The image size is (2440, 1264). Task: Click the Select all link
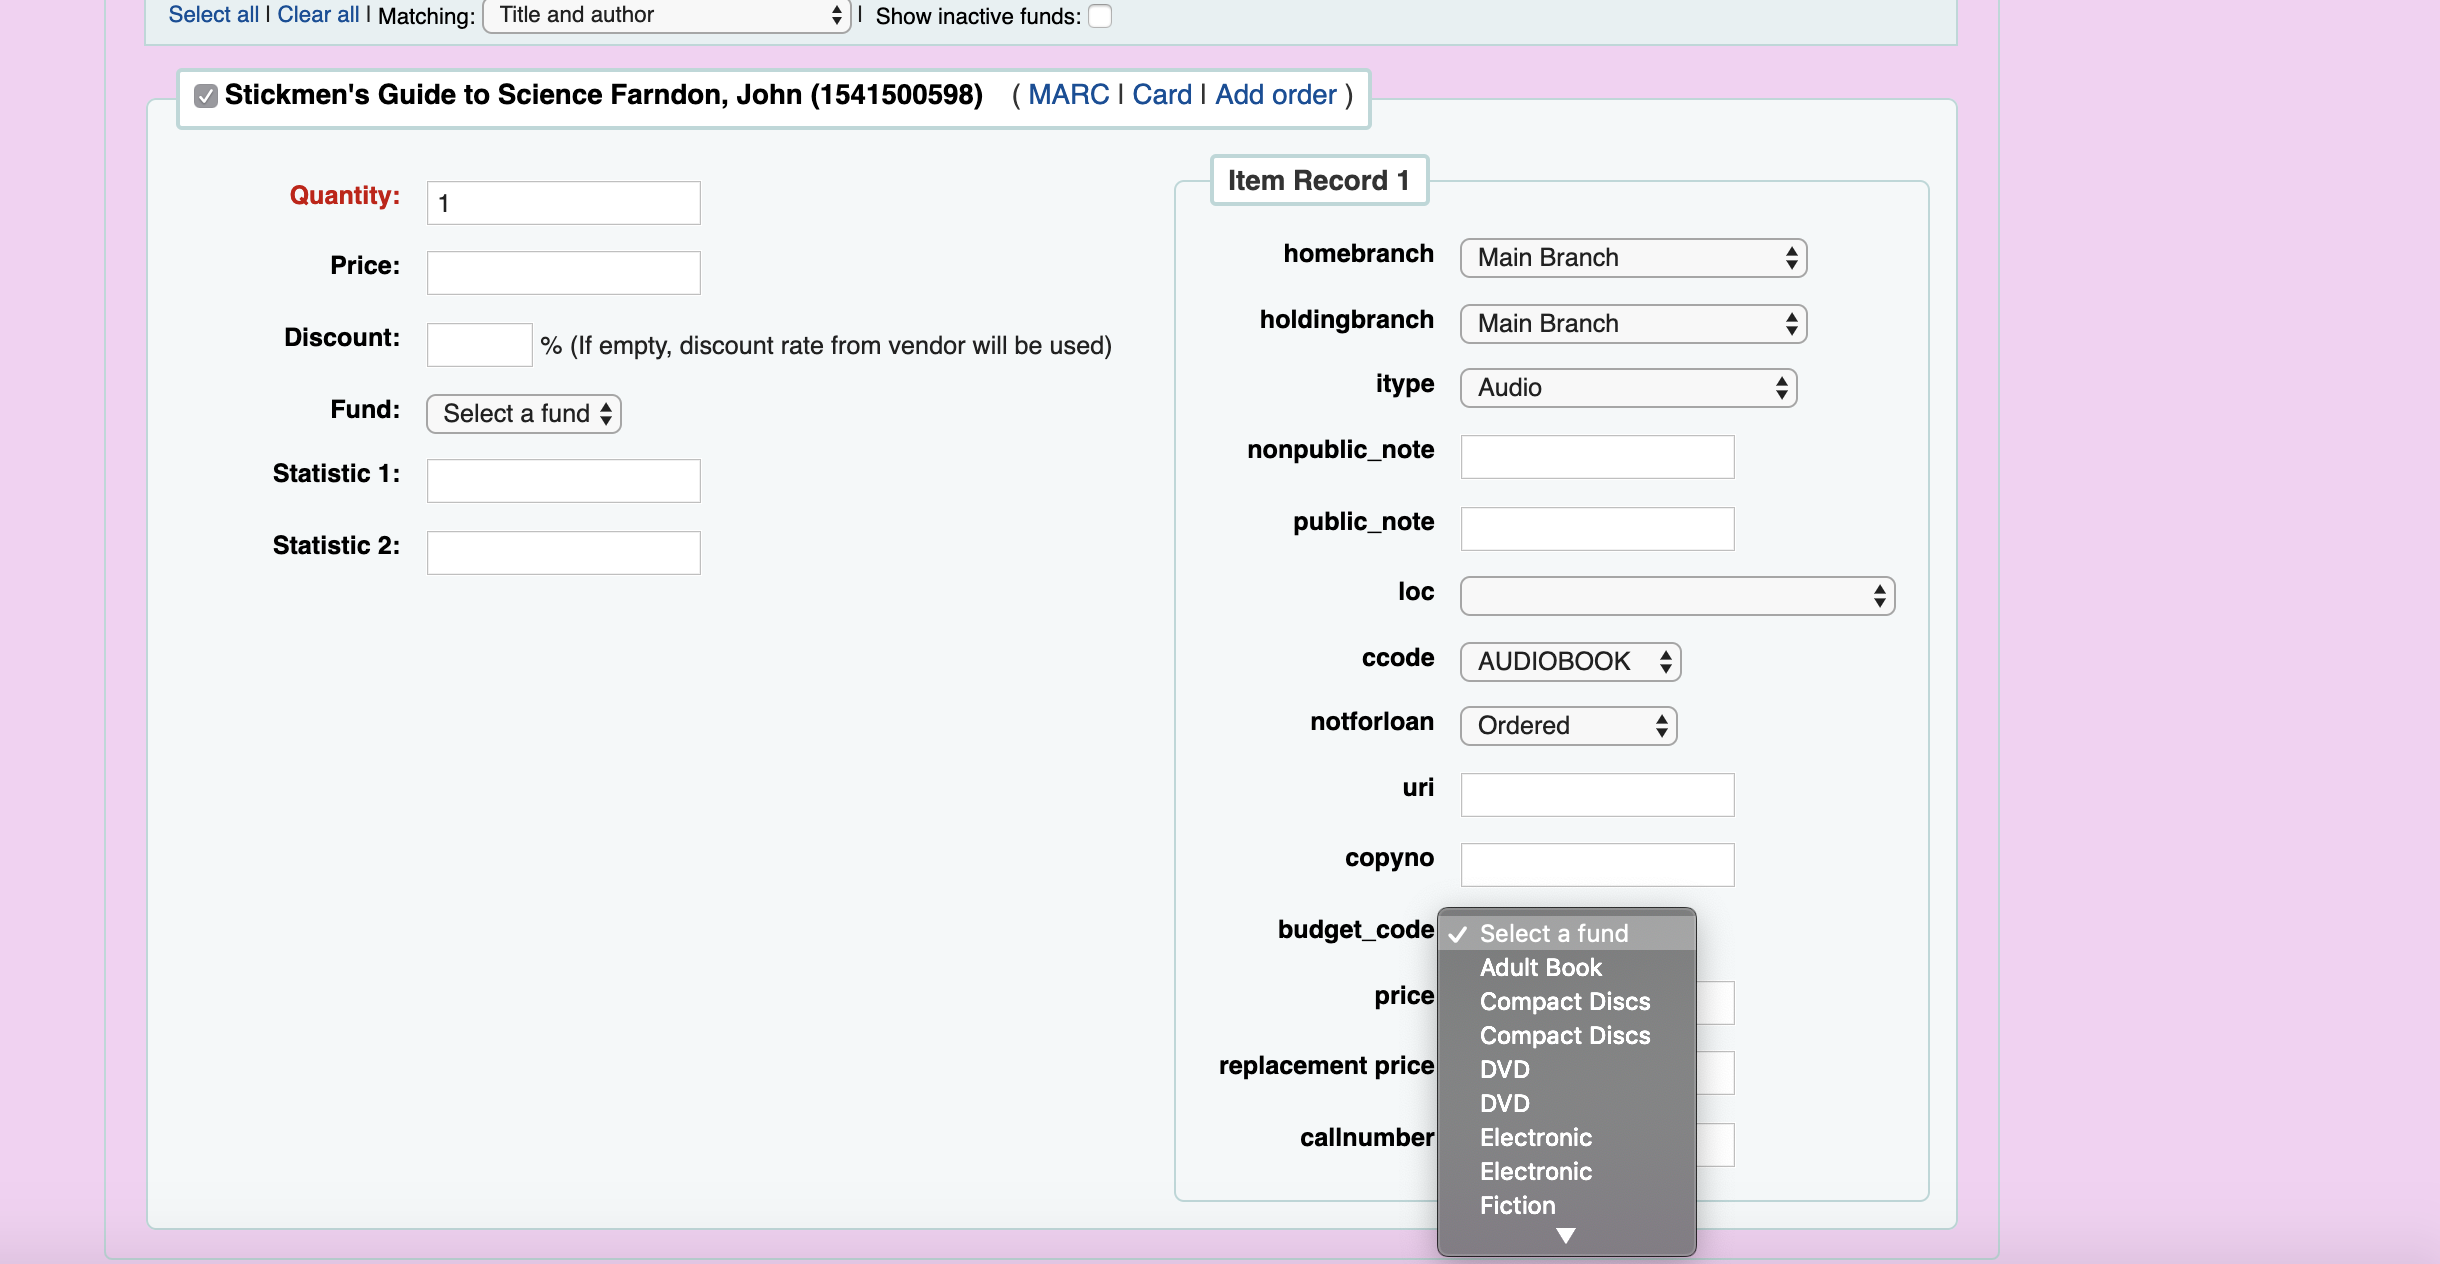(213, 15)
